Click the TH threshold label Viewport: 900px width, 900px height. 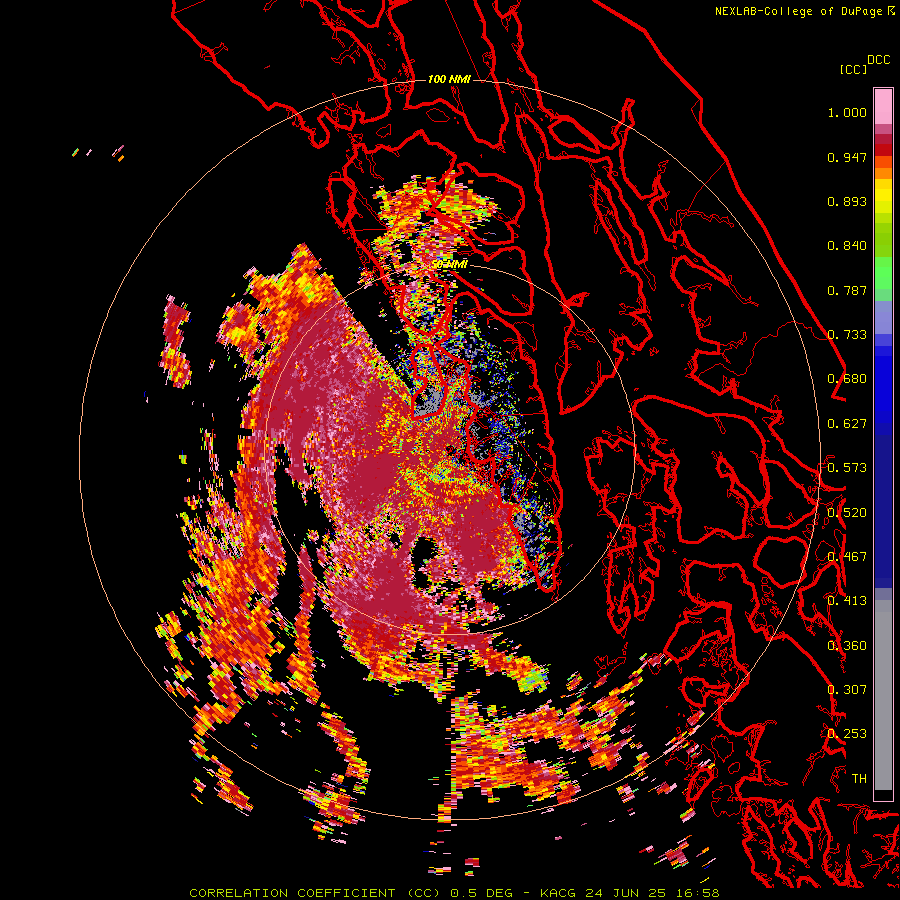pos(859,779)
